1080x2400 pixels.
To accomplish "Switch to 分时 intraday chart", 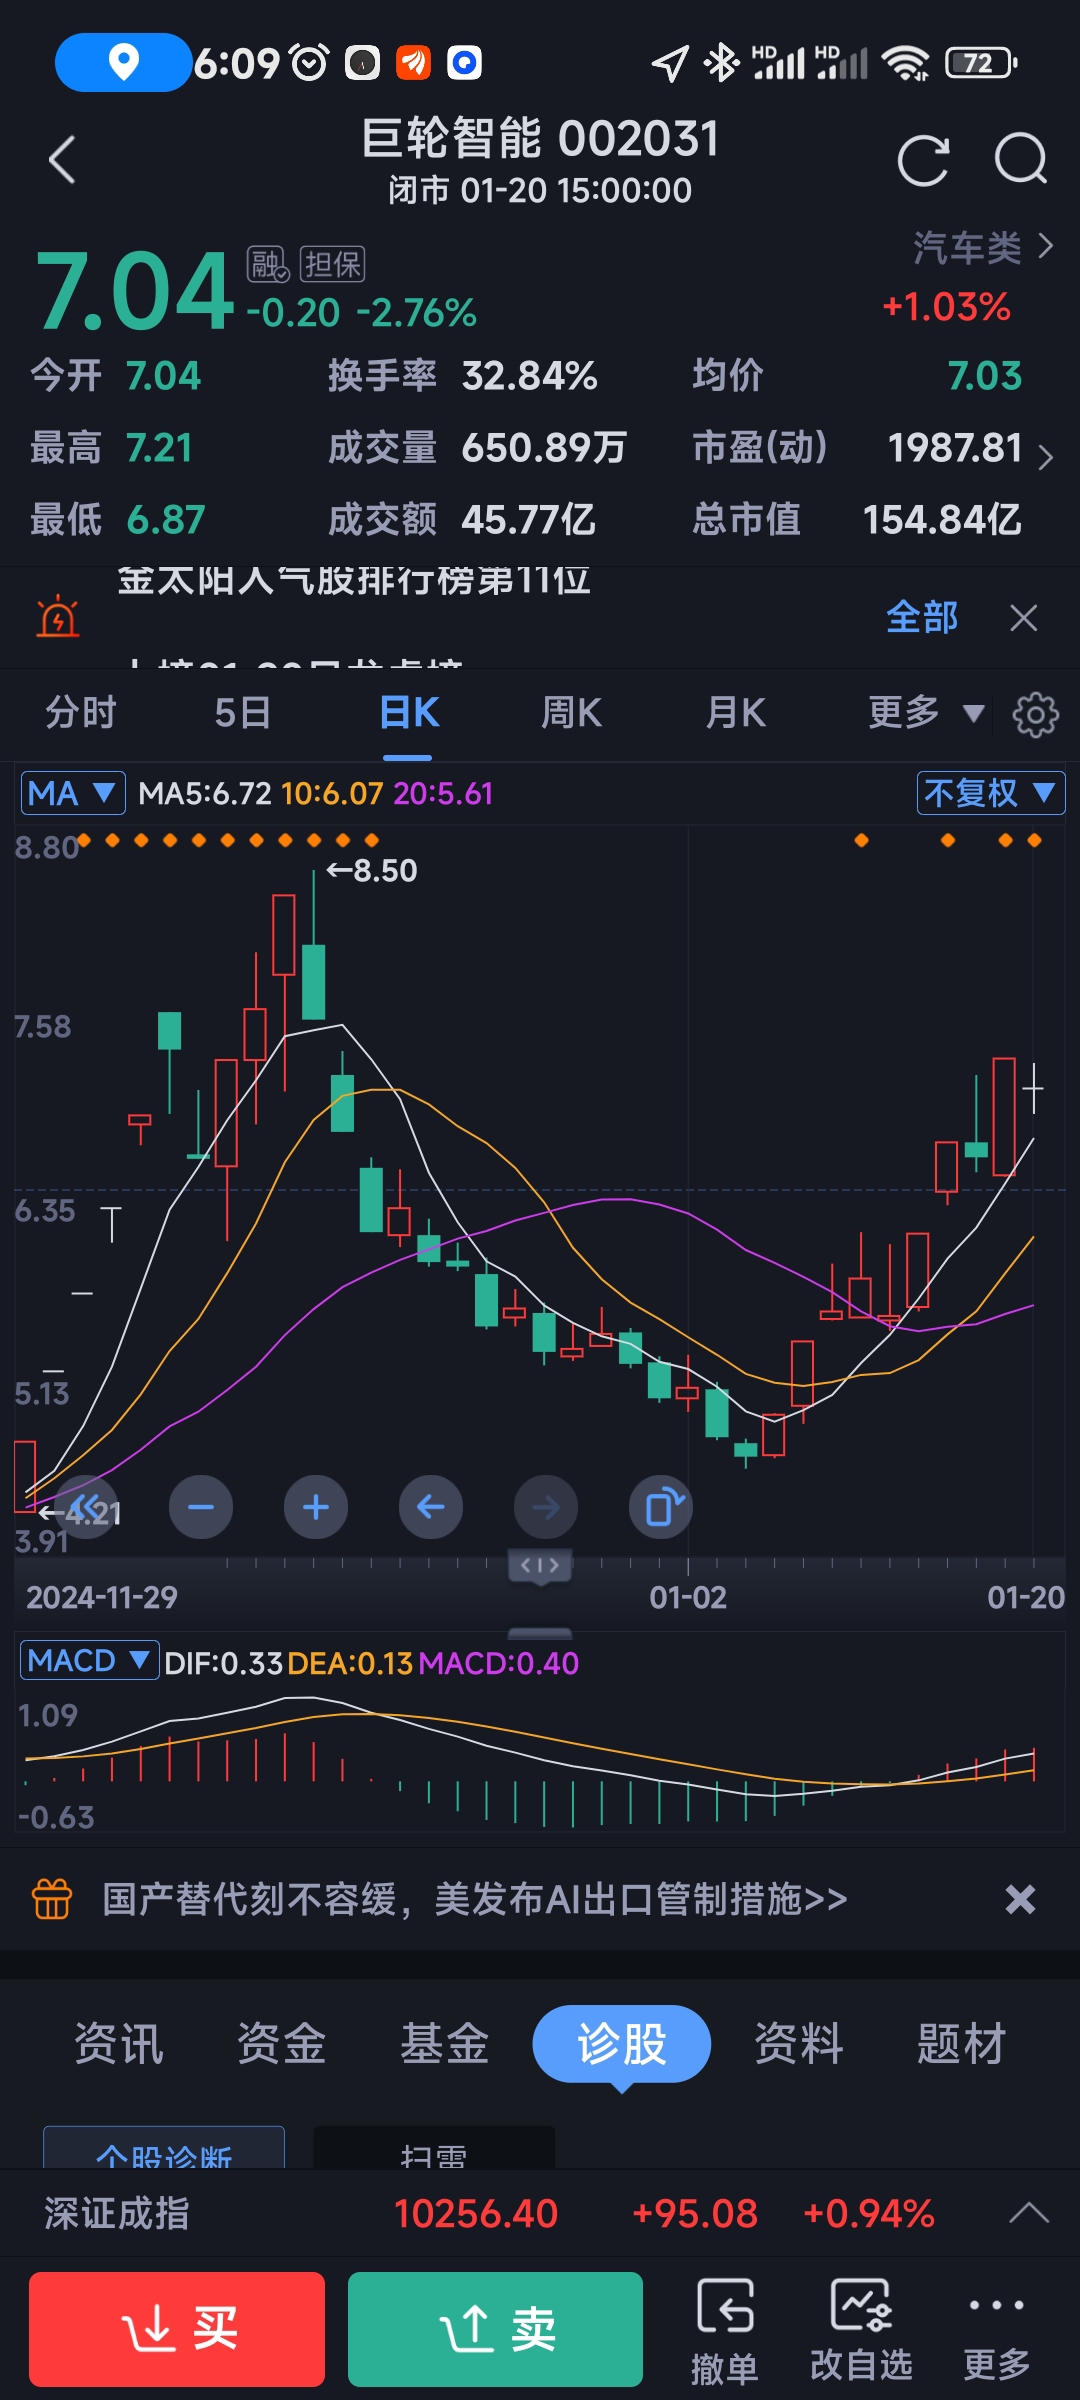I will [x=81, y=713].
